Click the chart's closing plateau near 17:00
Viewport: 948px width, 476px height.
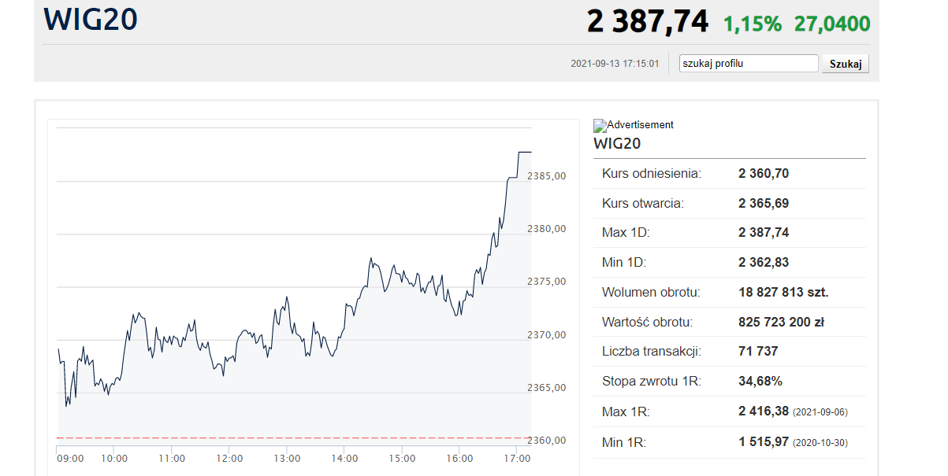pos(525,152)
